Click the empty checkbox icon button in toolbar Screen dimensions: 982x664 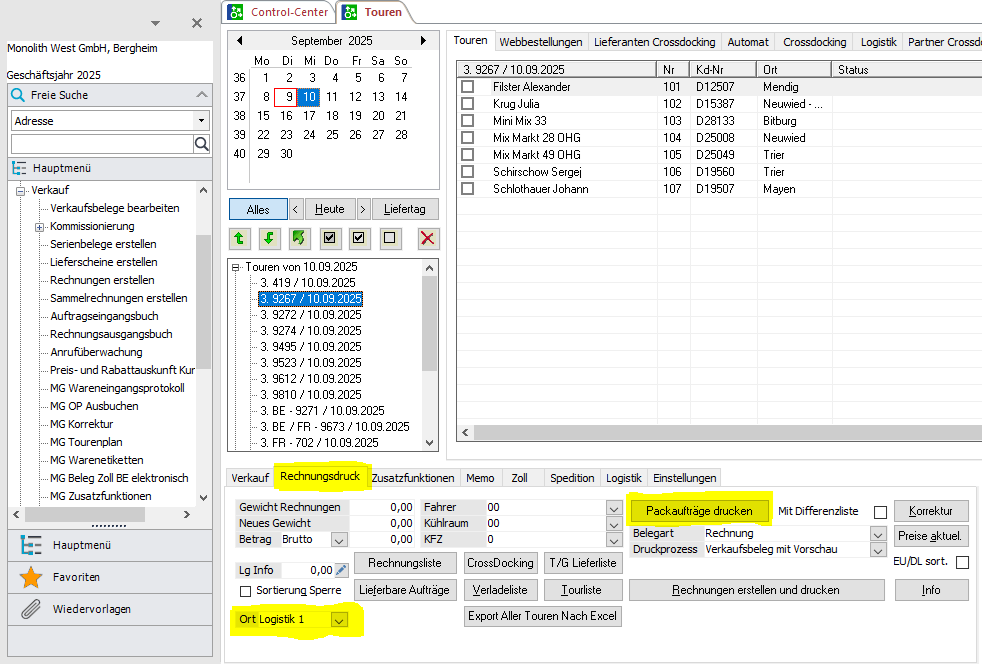click(391, 238)
